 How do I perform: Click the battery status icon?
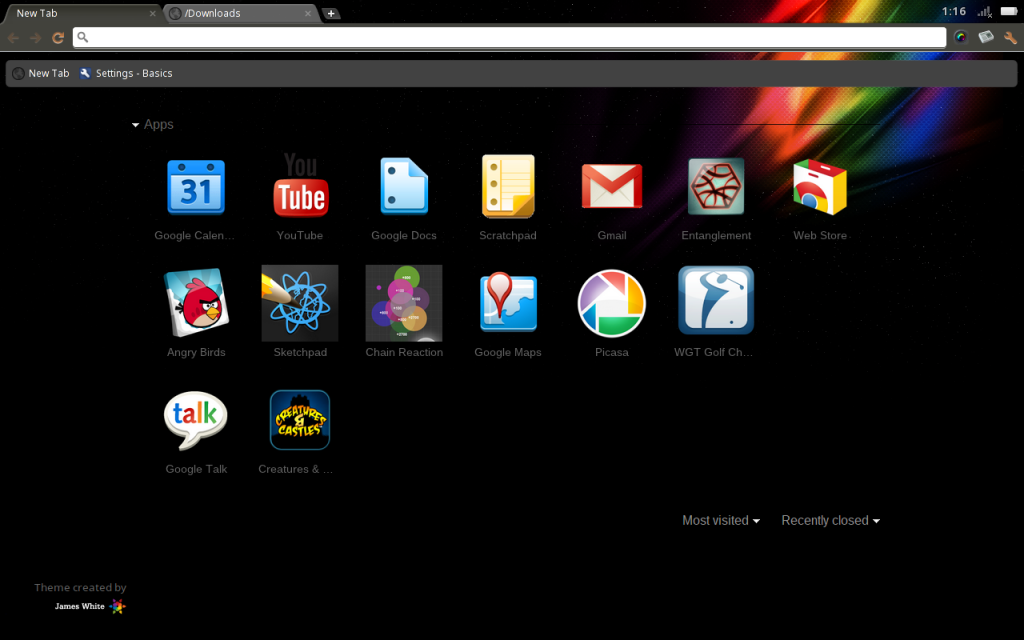click(1009, 11)
